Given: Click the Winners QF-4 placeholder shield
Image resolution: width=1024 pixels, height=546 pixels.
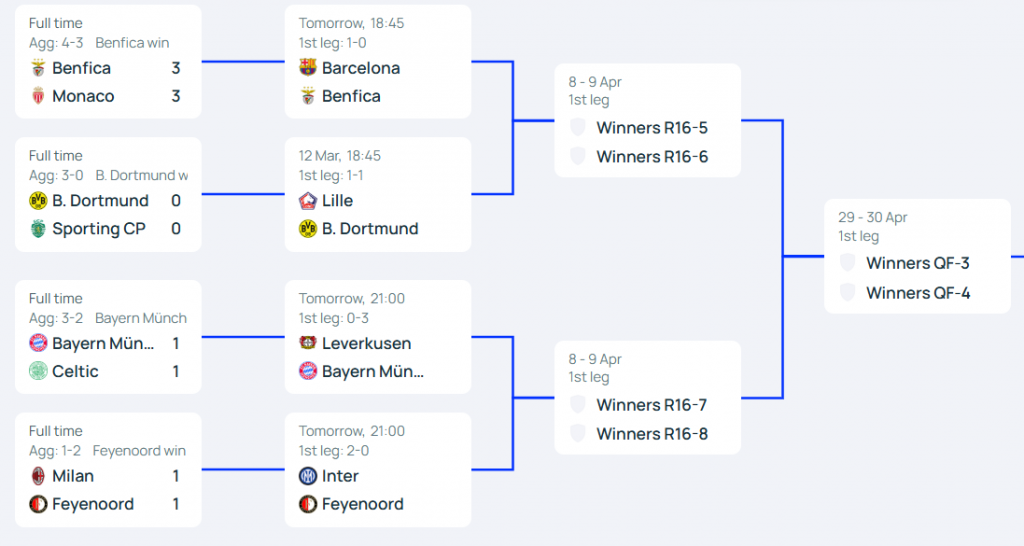Looking at the screenshot, I should (x=848, y=292).
